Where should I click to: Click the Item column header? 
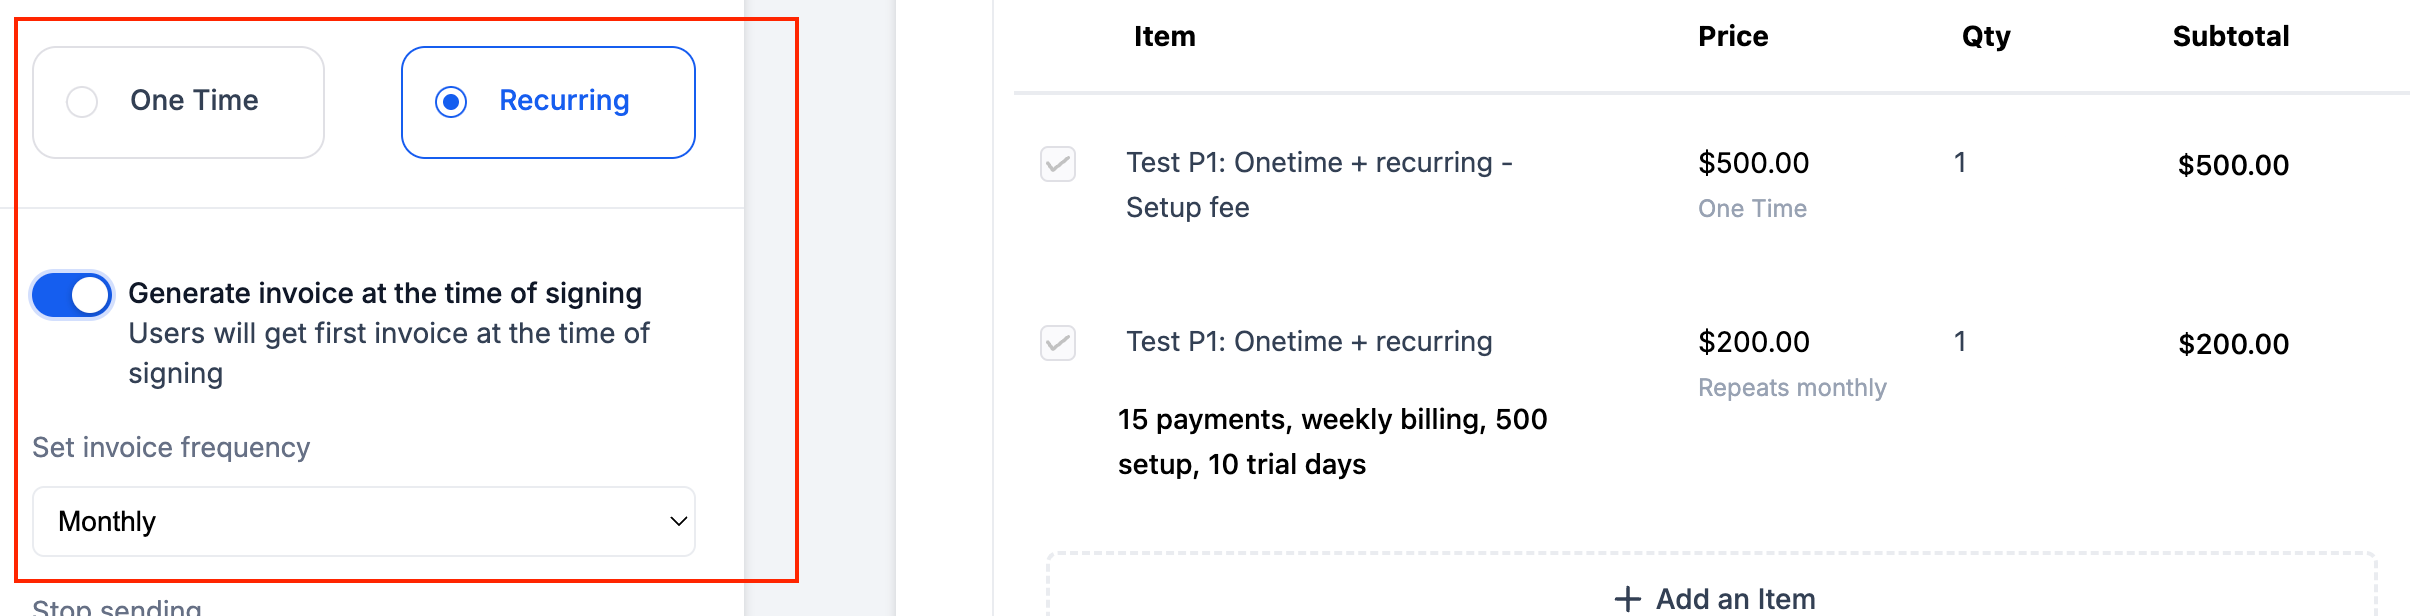point(1164,37)
